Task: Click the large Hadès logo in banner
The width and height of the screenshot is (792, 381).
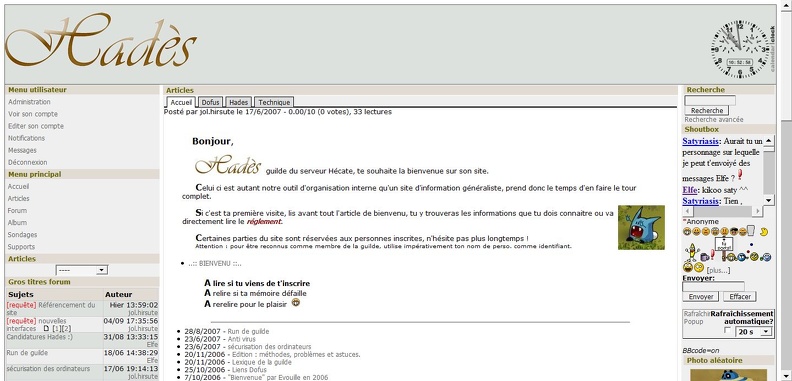Action: pyautogui.click(x=100, y=40)
